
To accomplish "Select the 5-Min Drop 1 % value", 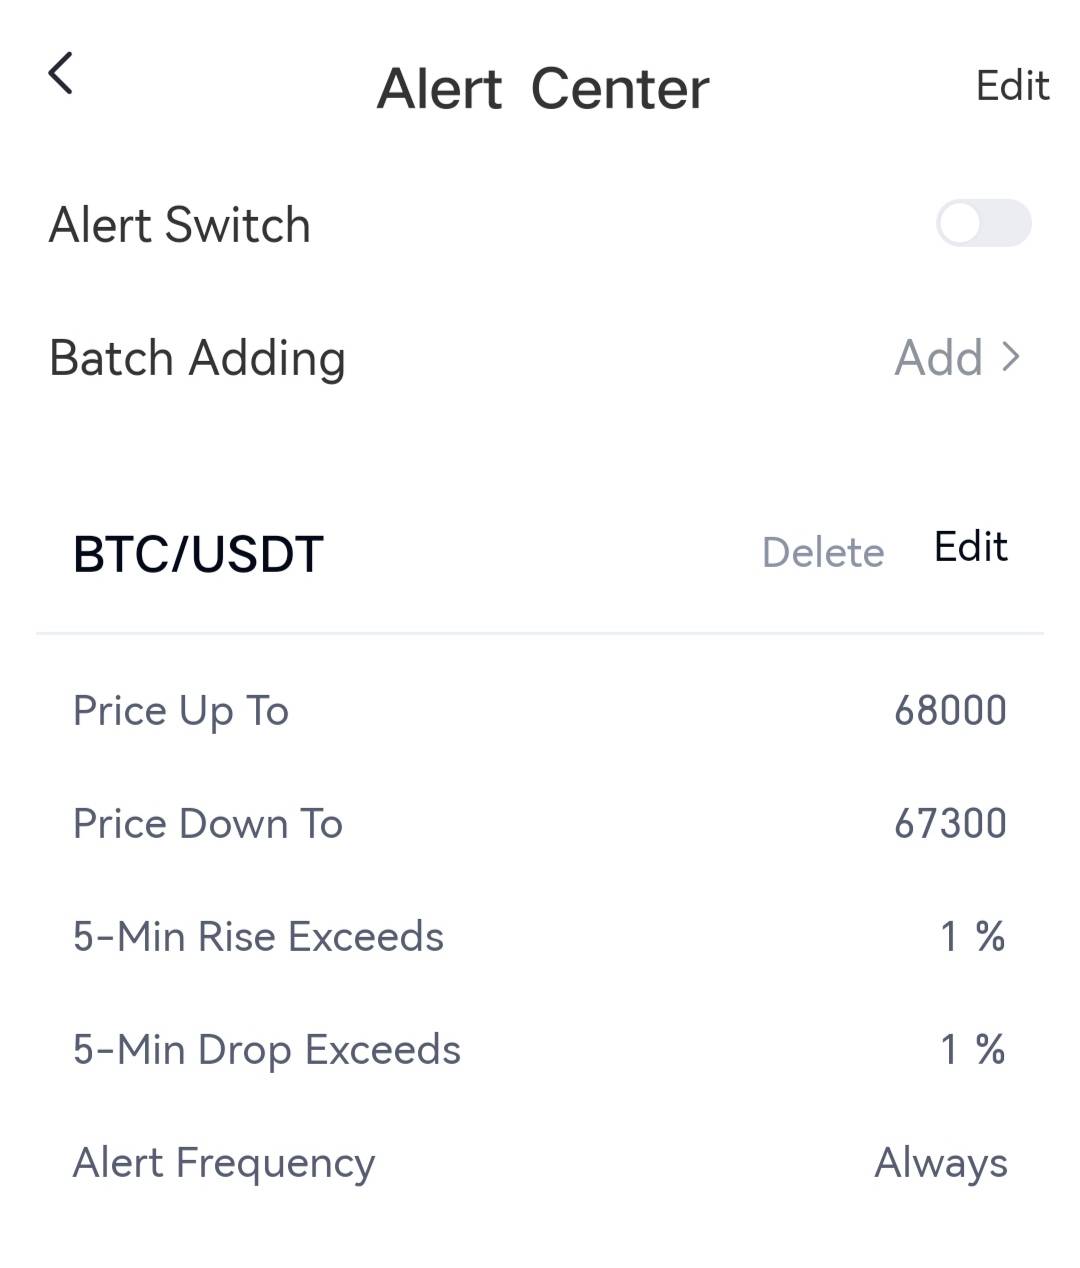I will tap(972, 1050).
